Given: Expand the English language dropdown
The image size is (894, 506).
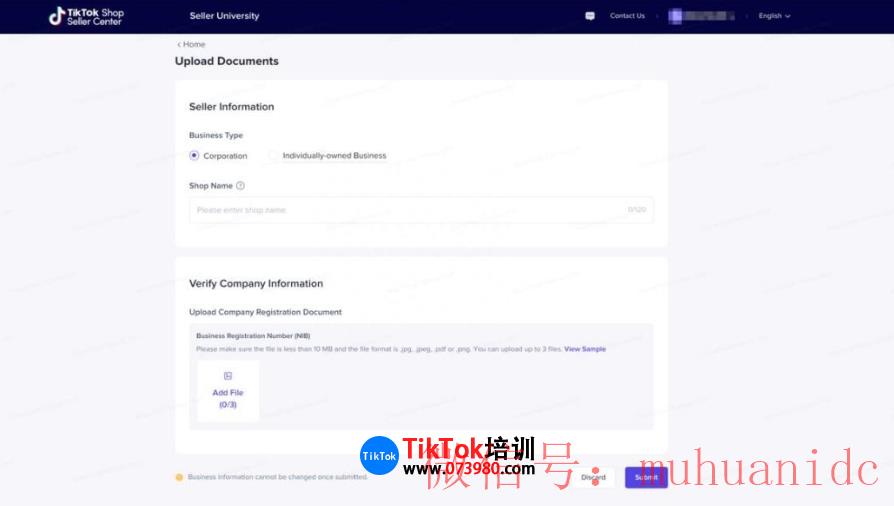Looking at the screenshot, I should (x=774, y=16).
